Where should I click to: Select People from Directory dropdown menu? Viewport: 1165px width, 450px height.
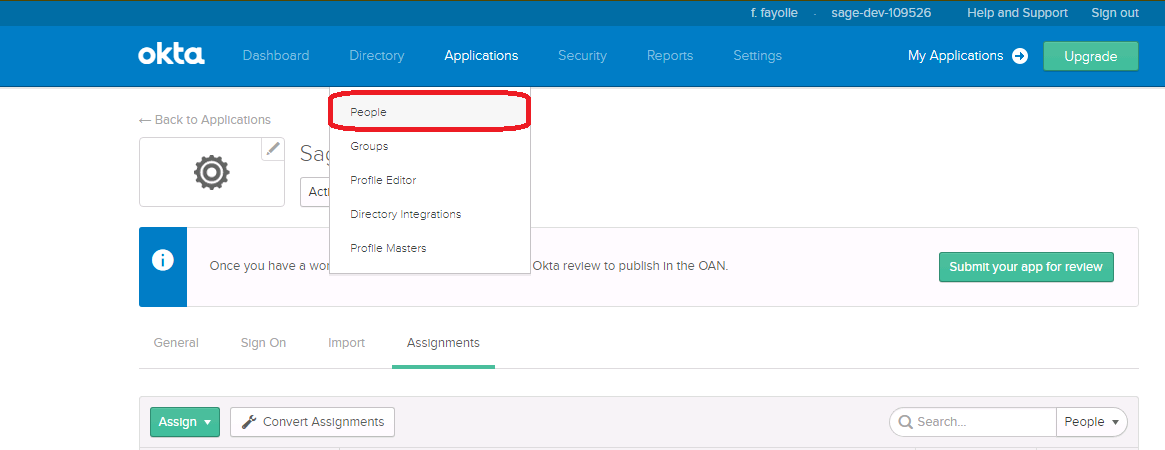click(x=429, y=112)
